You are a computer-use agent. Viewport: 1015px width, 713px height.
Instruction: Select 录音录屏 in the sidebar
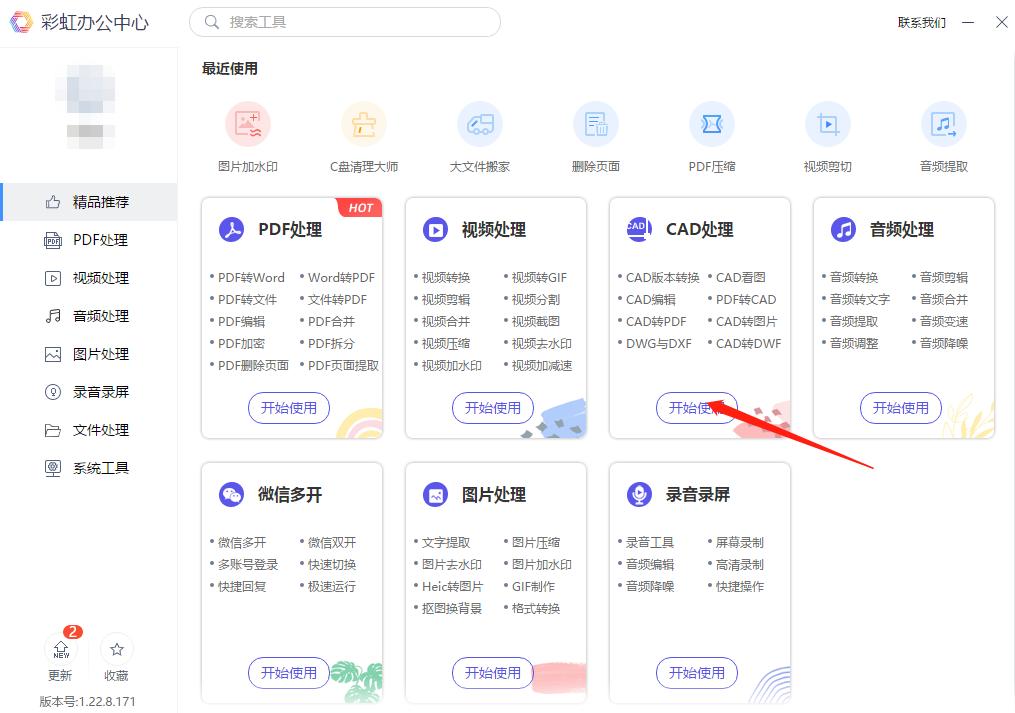[88, 391]
